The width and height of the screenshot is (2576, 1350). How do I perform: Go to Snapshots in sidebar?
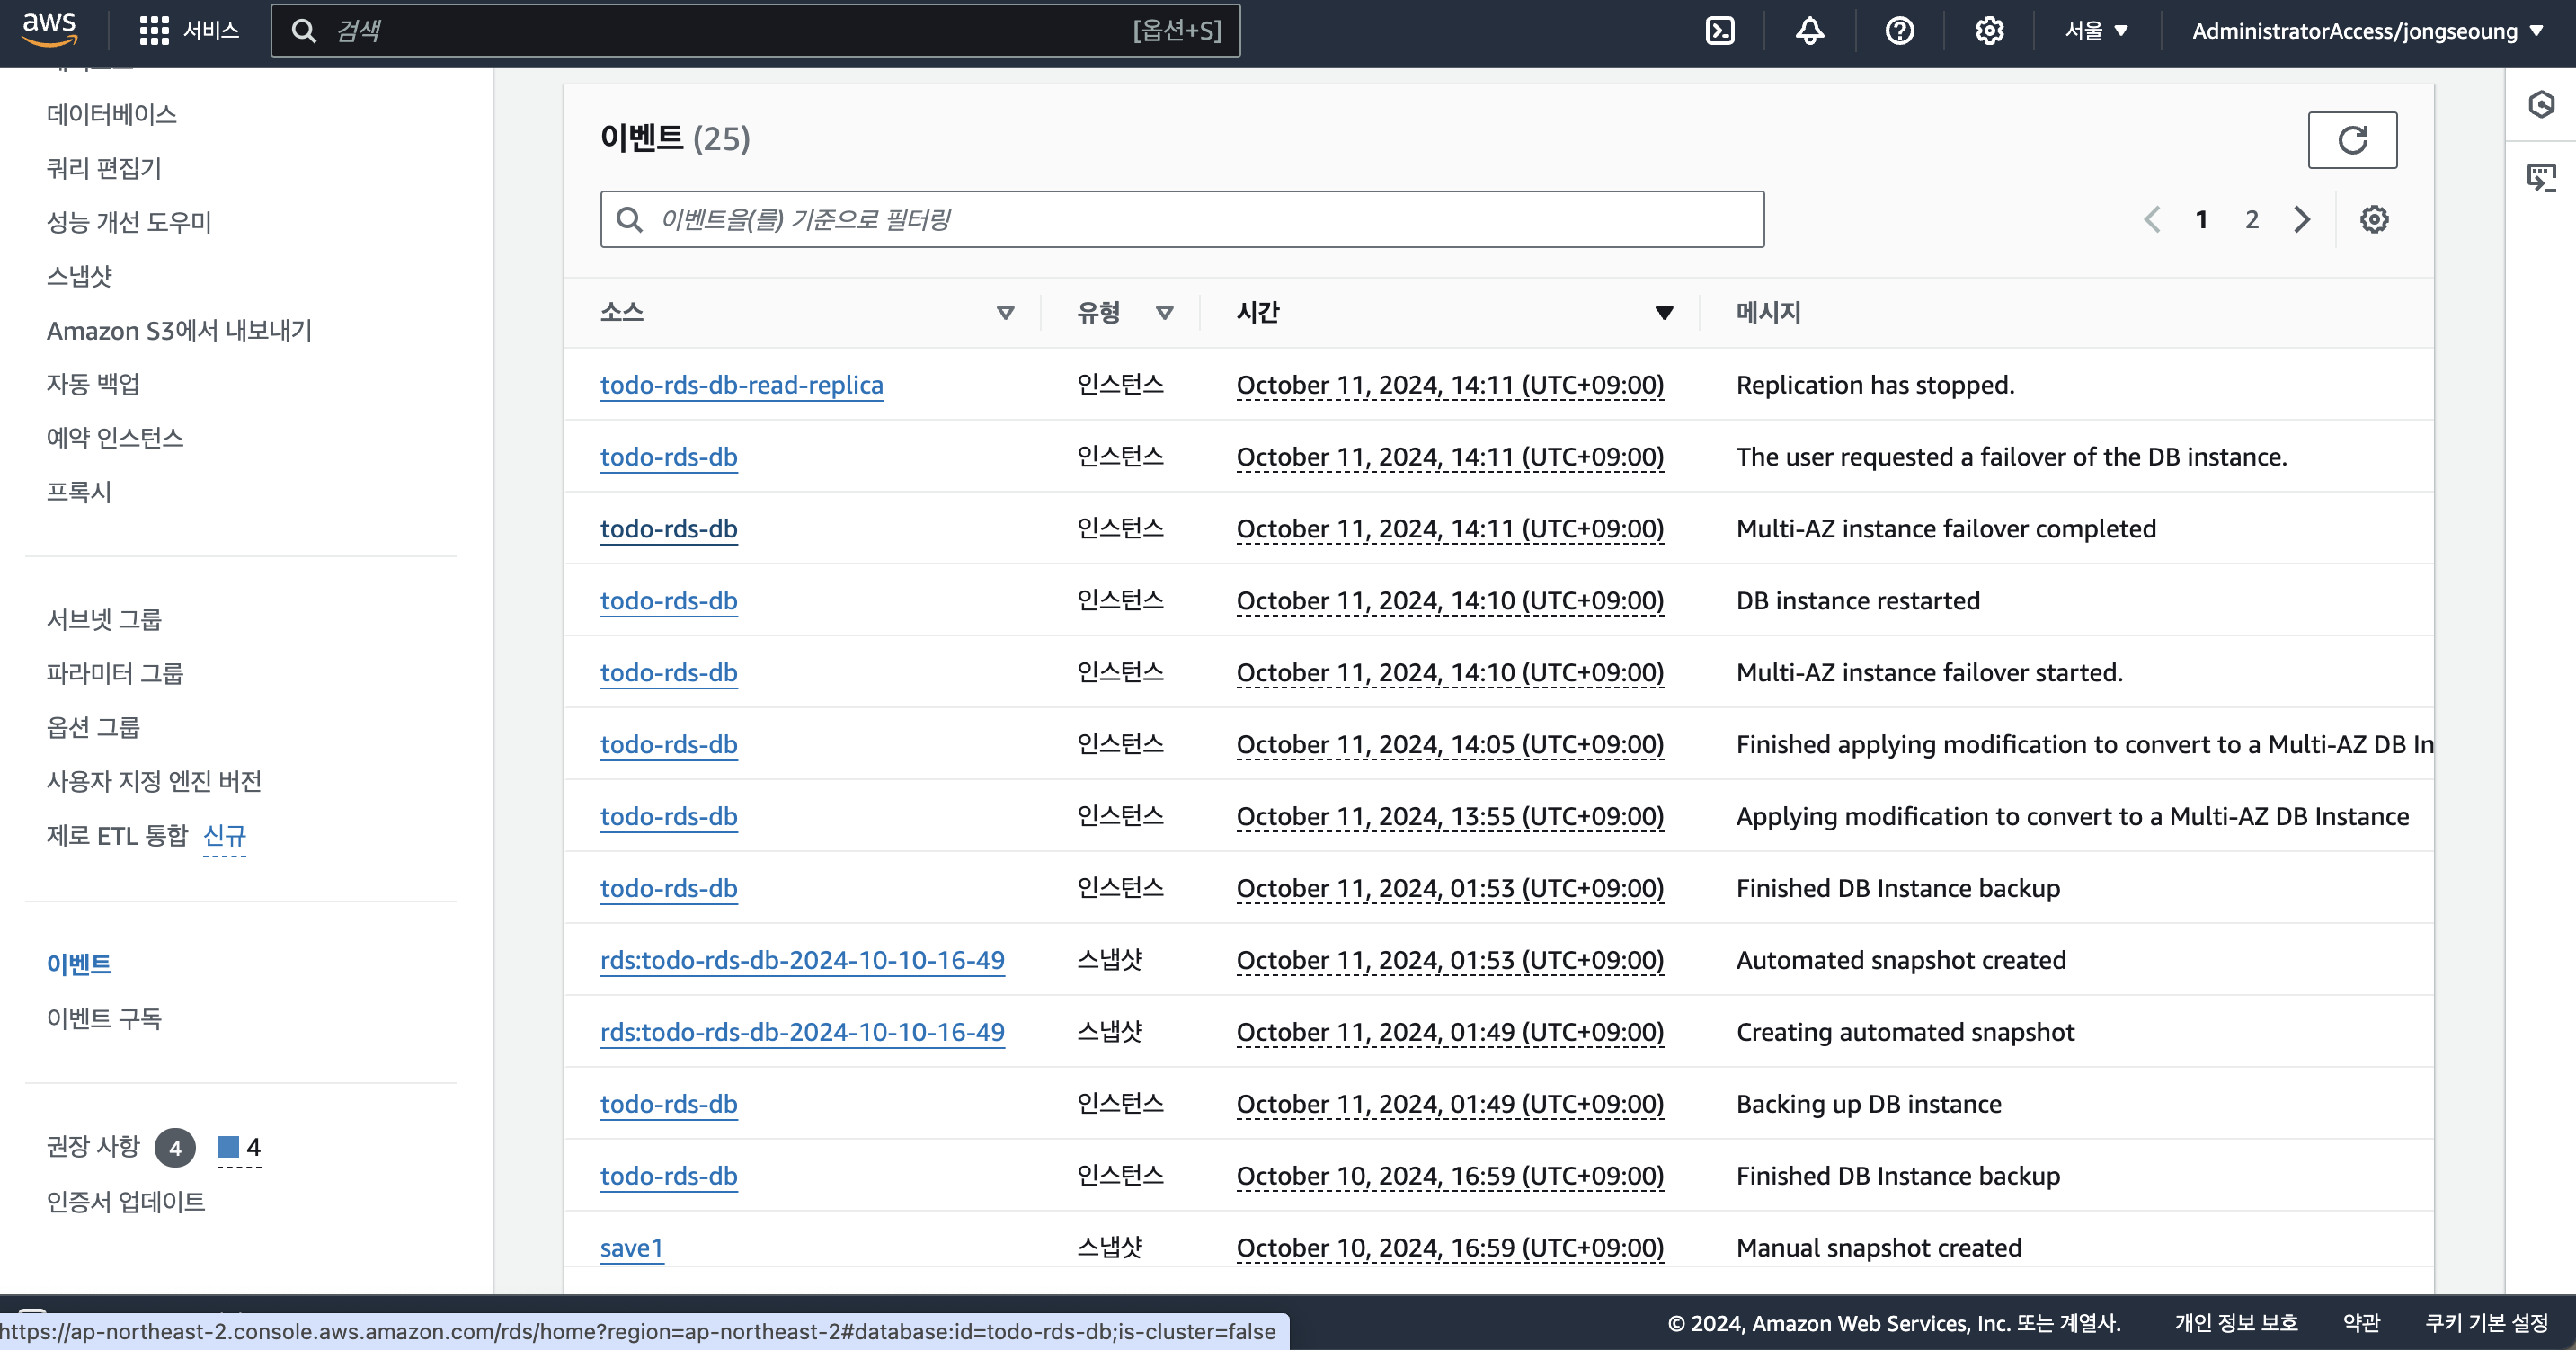[x=79, y=276]
